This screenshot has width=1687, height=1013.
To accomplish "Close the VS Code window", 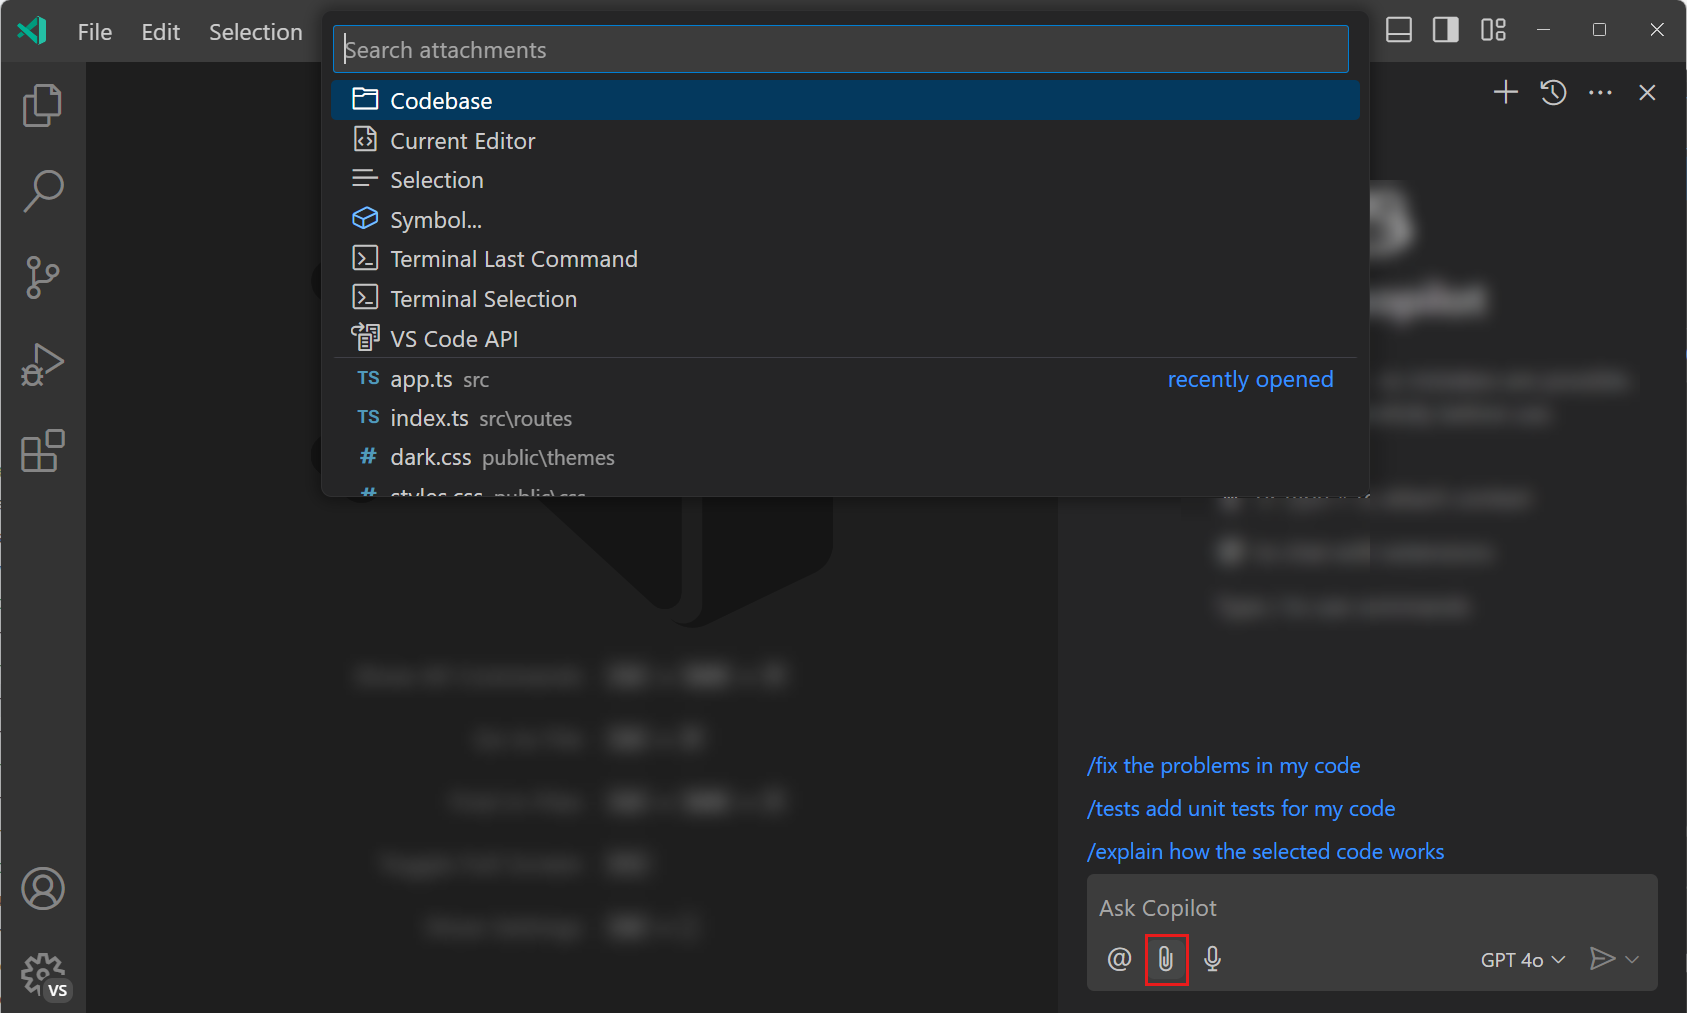I will tap(1657, 30).
